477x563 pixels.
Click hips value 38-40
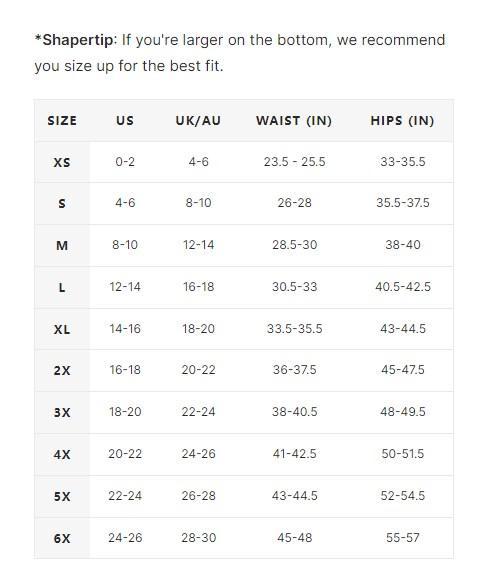(x=403, y=245)
